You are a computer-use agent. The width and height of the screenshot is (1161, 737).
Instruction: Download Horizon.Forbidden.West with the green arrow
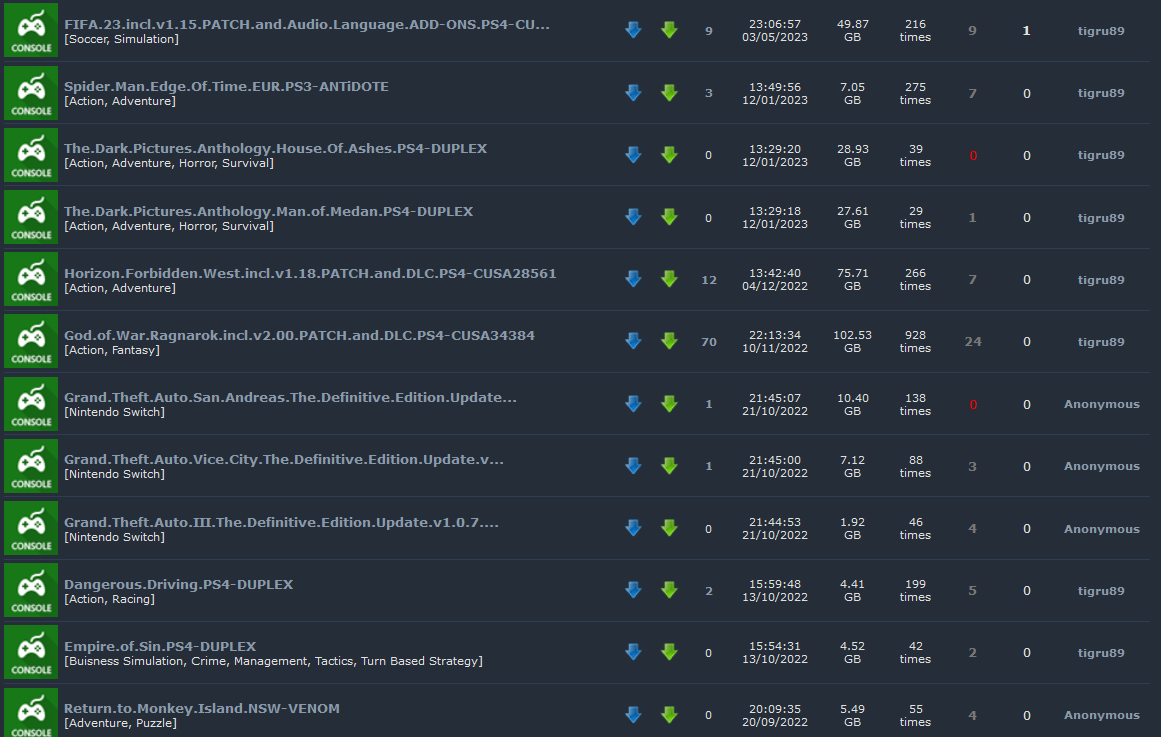click(669, 279)
